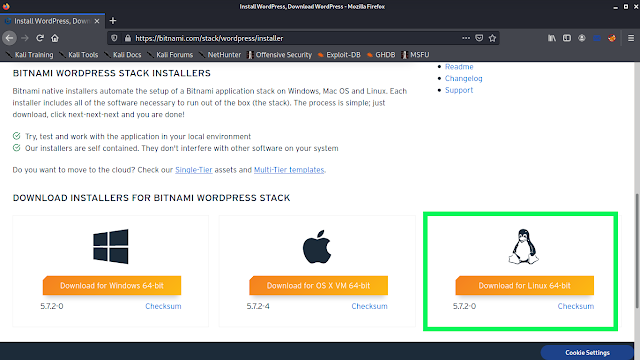Close the Install WordPress tab
640x360 pixels.
tap(97, 21)
